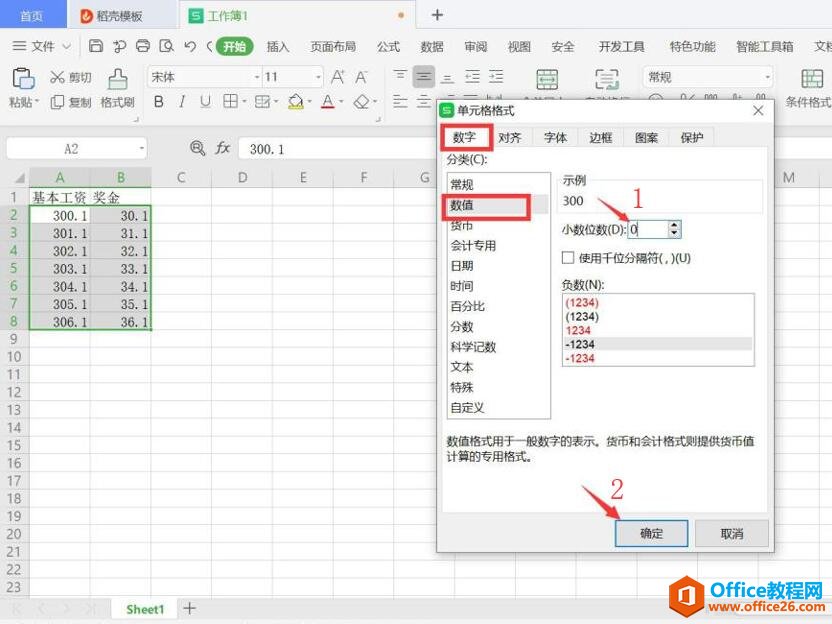The image size is (832, 624).
Task: Toggle Underline formatting button
Action: click(x=205, y=101)
